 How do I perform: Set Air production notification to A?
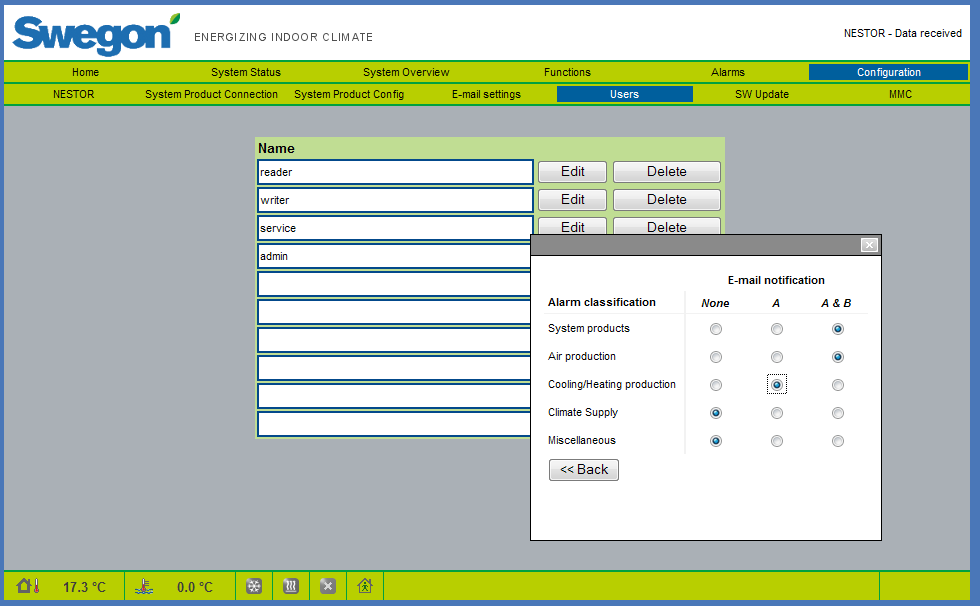click(776, 357)
